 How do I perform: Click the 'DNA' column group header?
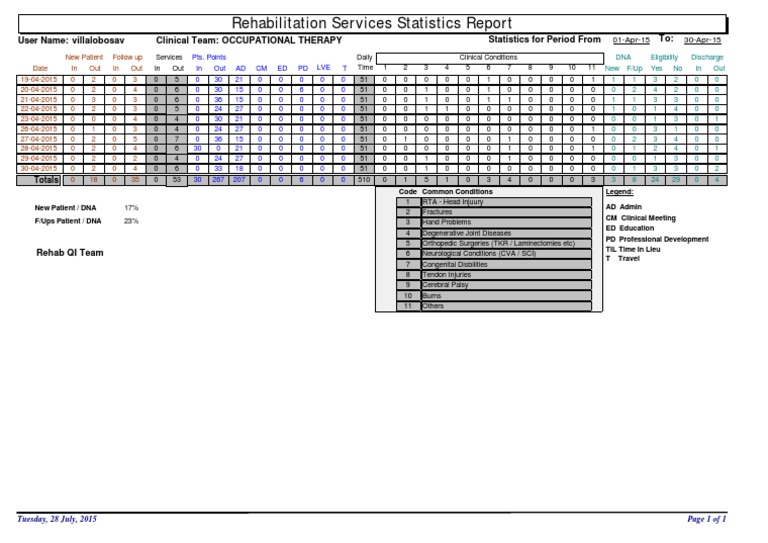point(623,57)
